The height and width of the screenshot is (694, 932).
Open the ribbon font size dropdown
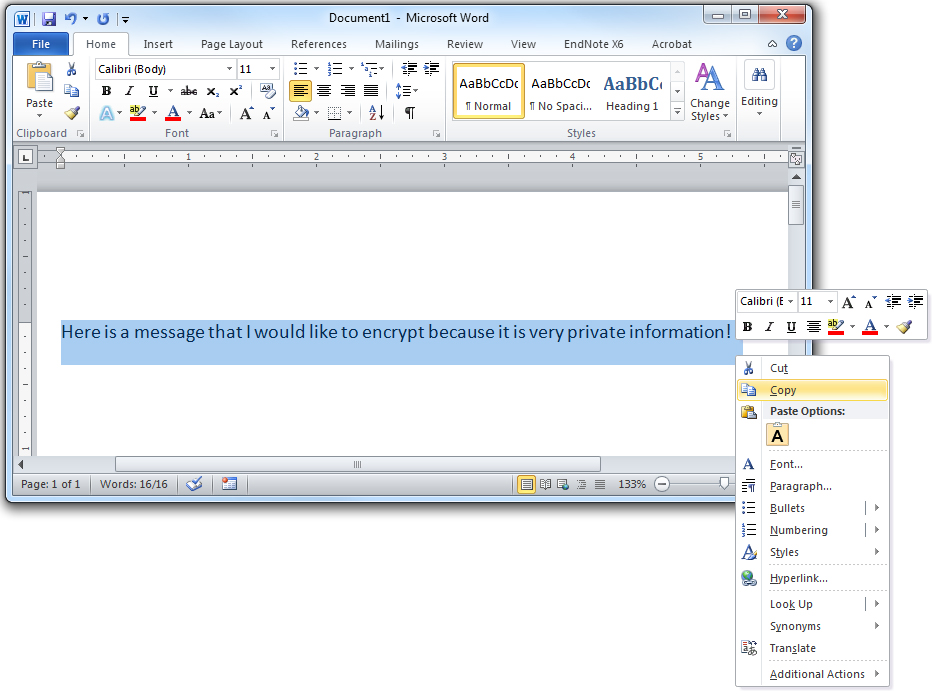click(x=272, y=69)
